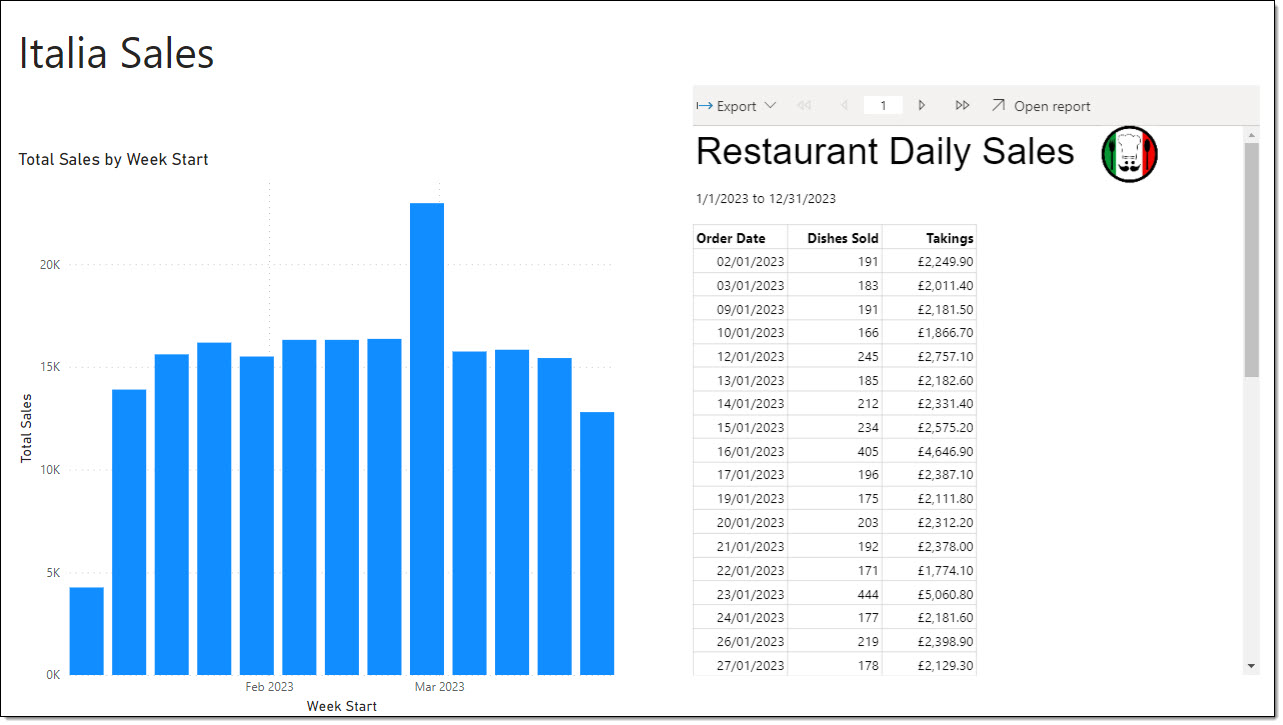
Task: Click the Total Sales by Week Start title
Action: [113, 159]
